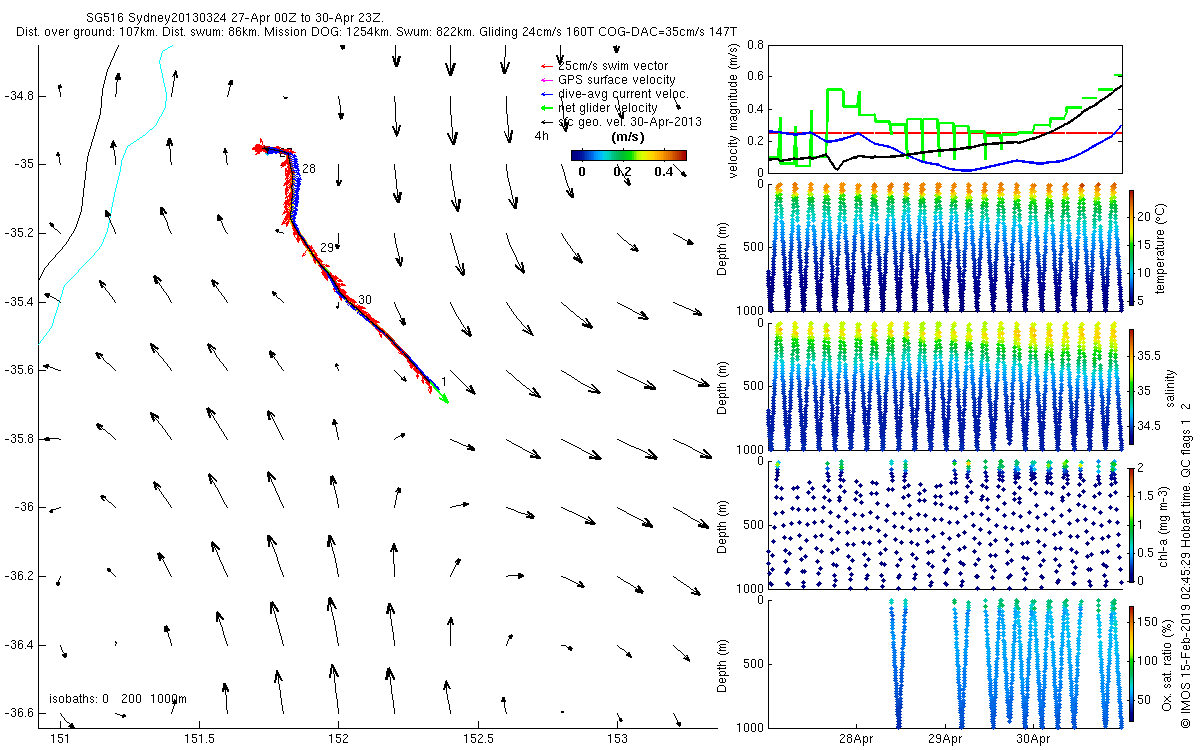The image size is (1200, 750).
Task: Click the green arrowhead at track end
Action: (443, 398)
